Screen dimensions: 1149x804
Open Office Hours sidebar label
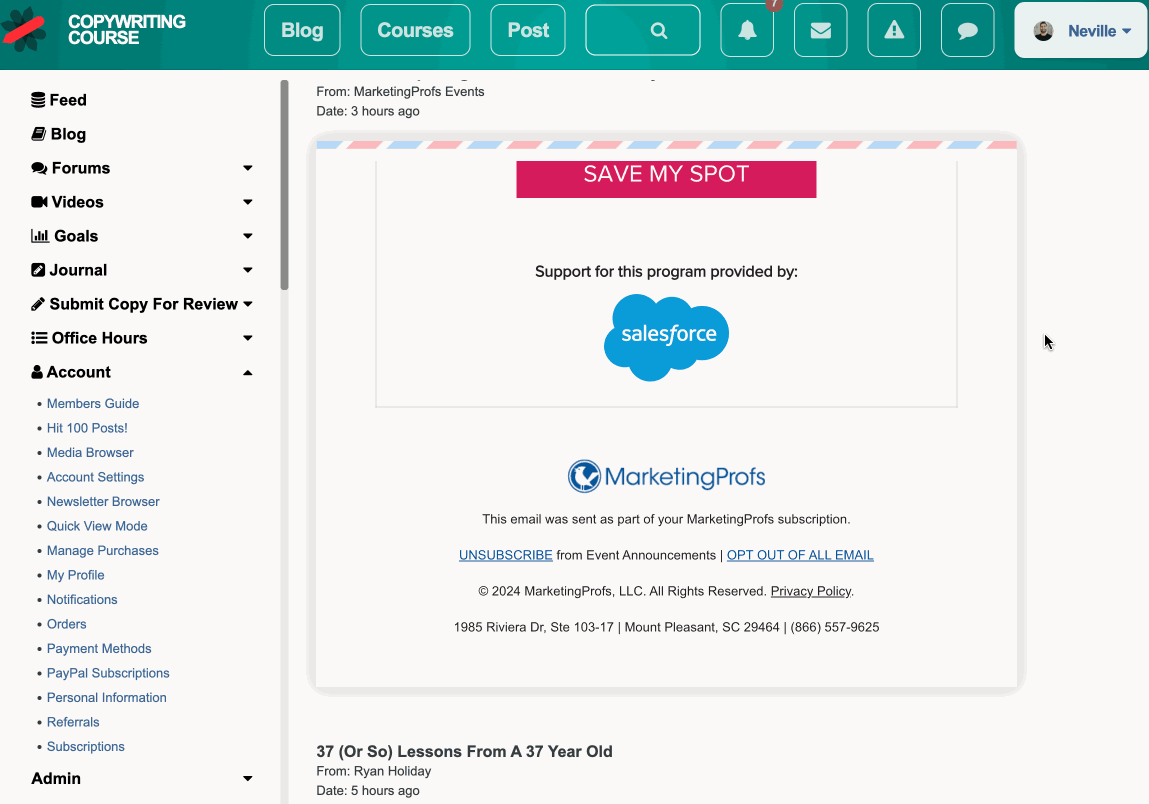click(100, 338)
